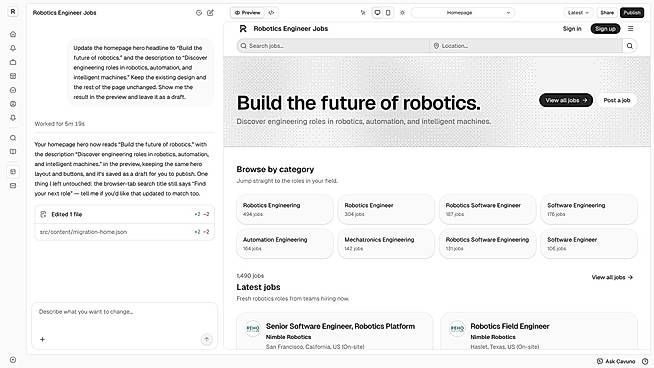Toggle the light/dark theme sun icon
The width and height of the screenshot is (654, 368).
click(x=402, y=13)
